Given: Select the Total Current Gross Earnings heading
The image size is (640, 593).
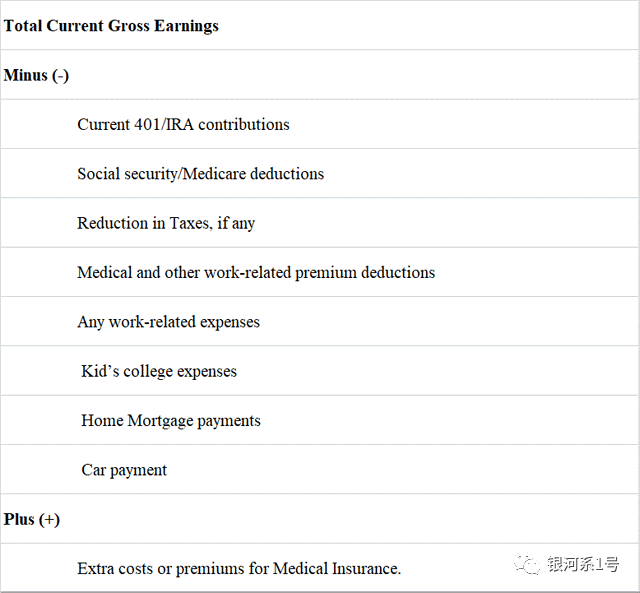Looking at the screenshot, I should [111, 25].
